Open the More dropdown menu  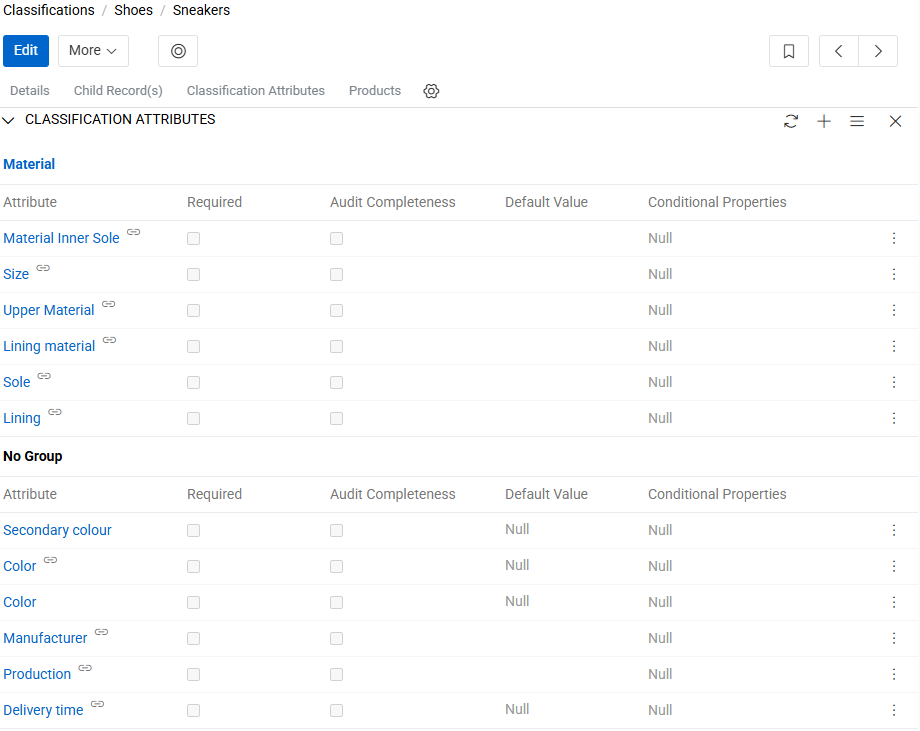93,51
